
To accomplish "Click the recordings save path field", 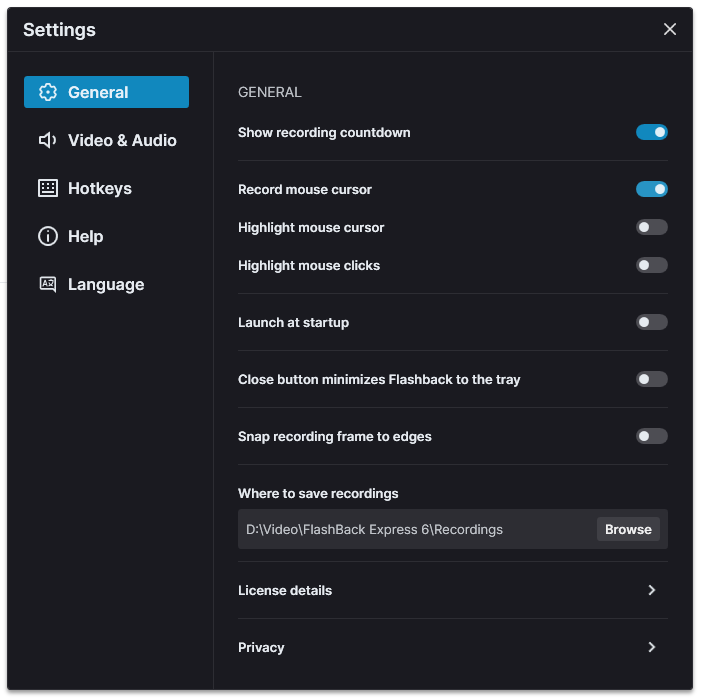I will 417,529.
